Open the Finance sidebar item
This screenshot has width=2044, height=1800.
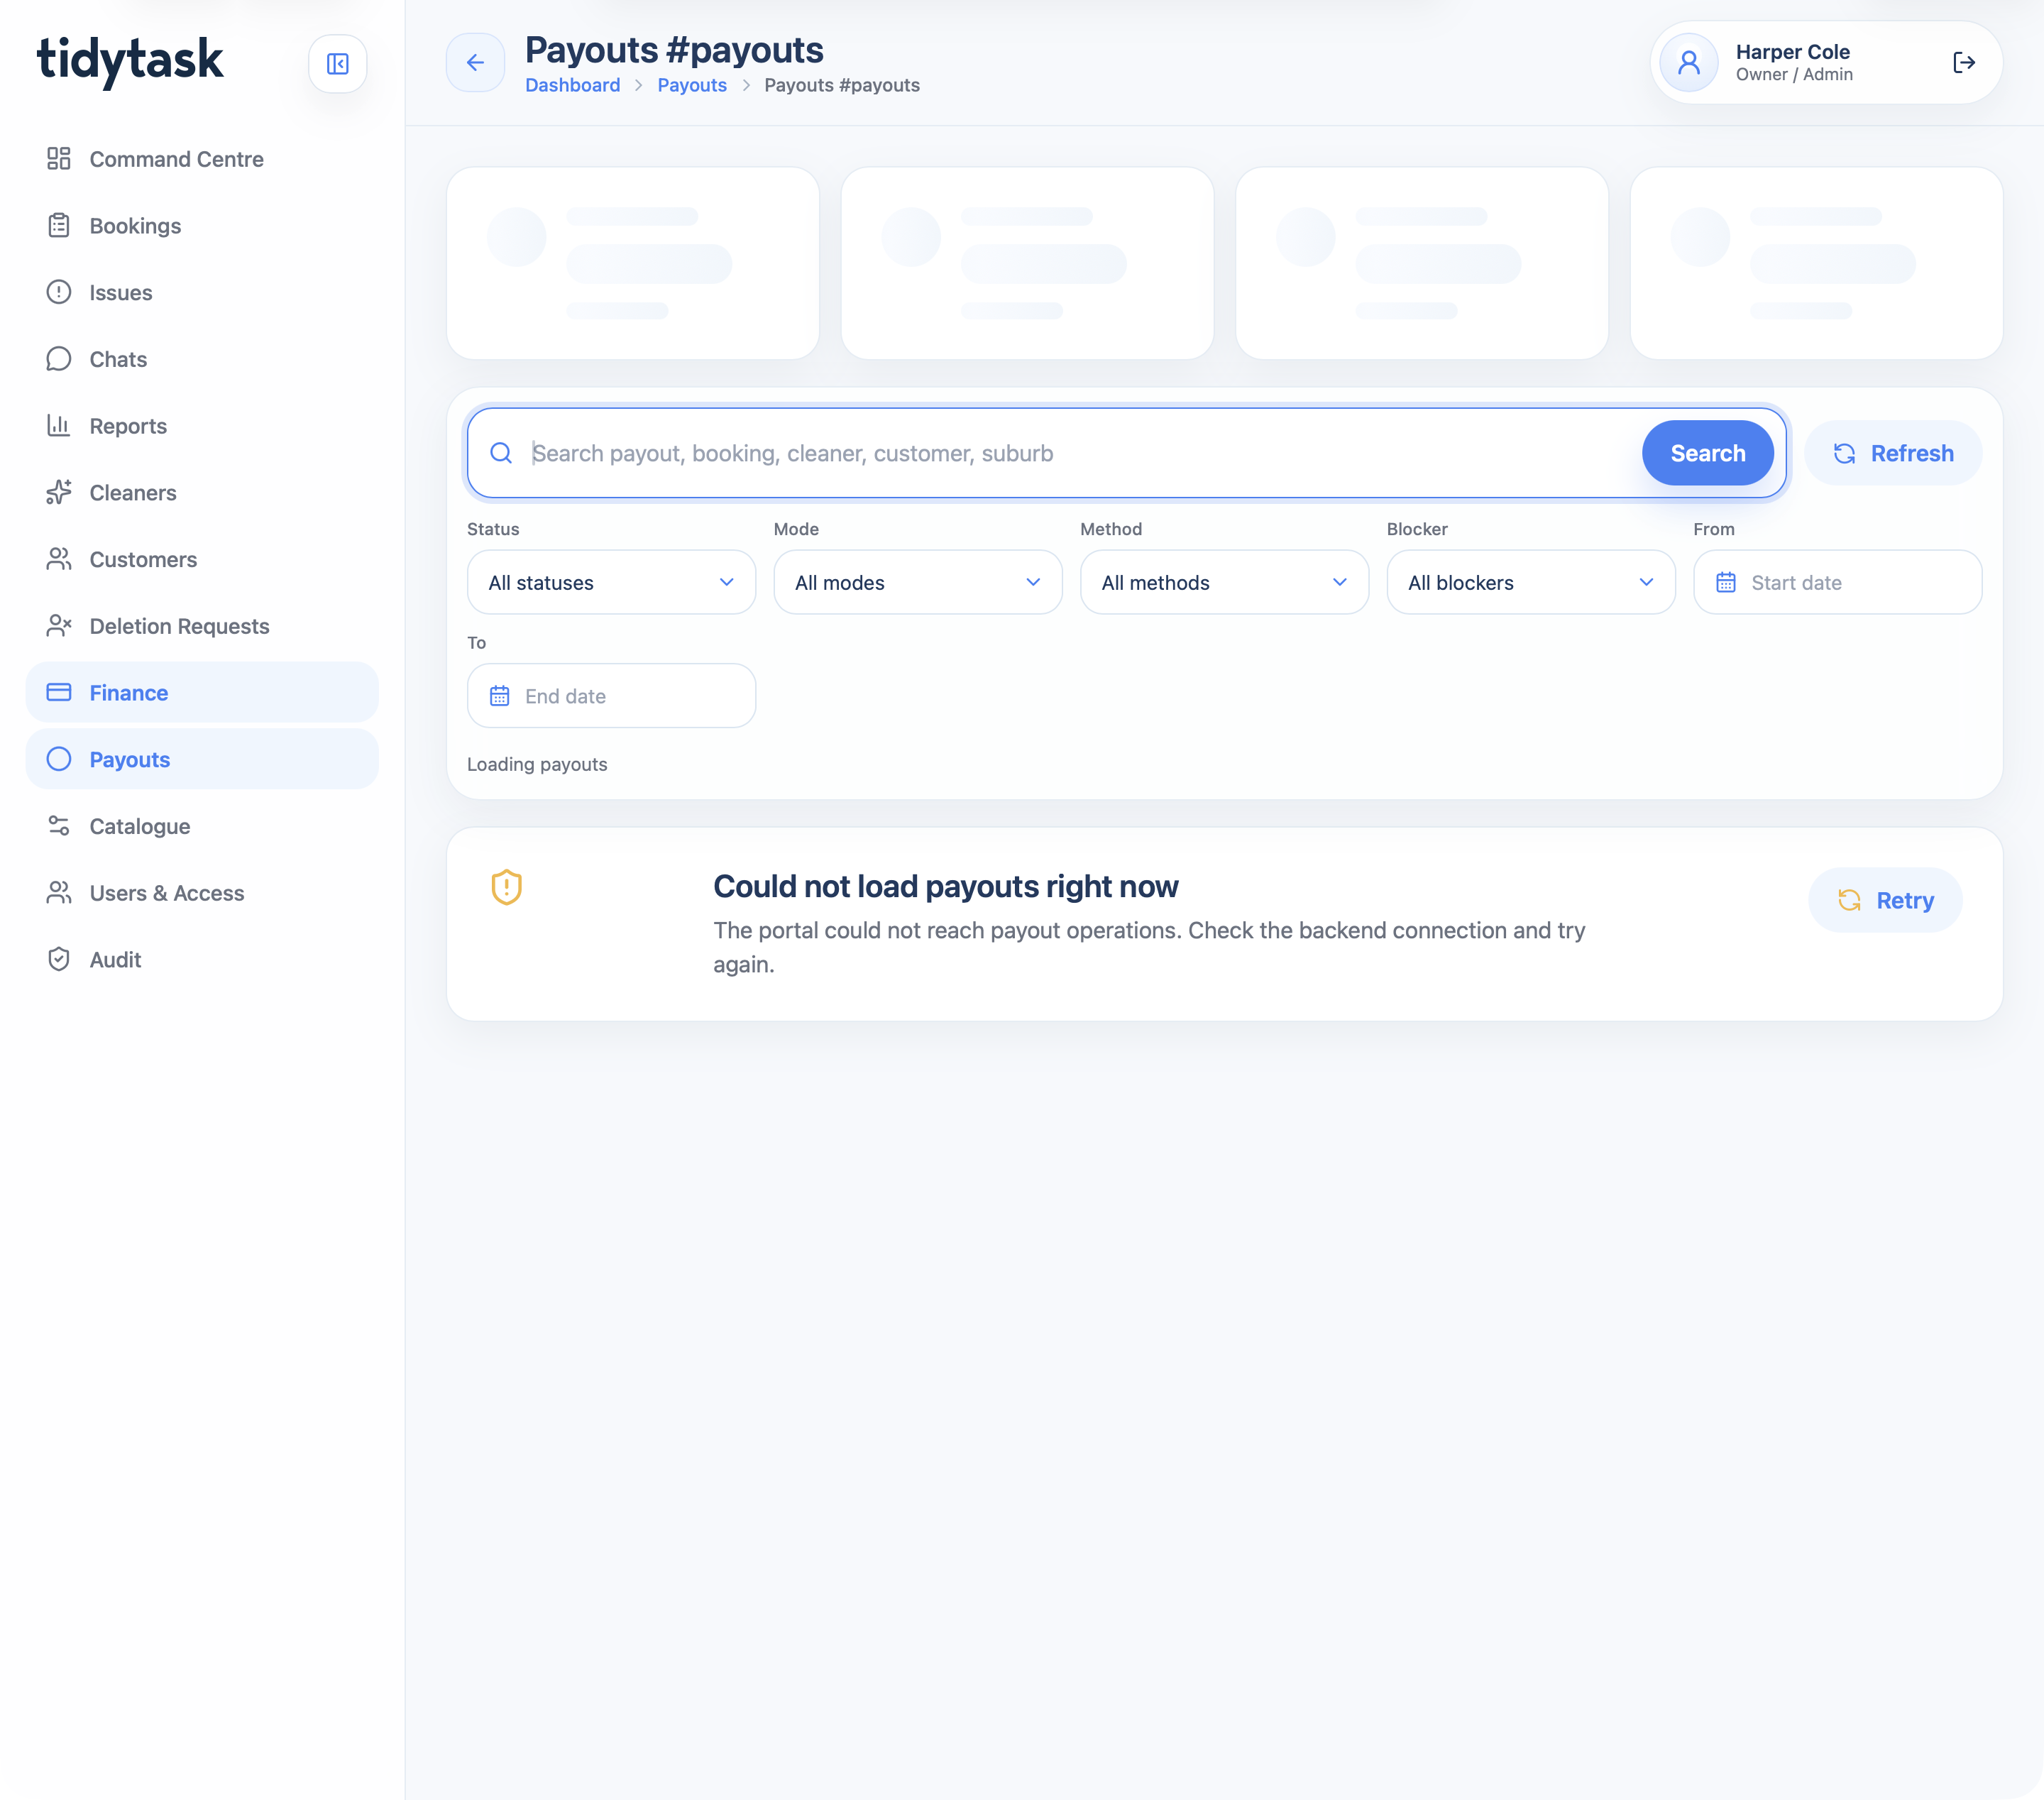(202, 692)
